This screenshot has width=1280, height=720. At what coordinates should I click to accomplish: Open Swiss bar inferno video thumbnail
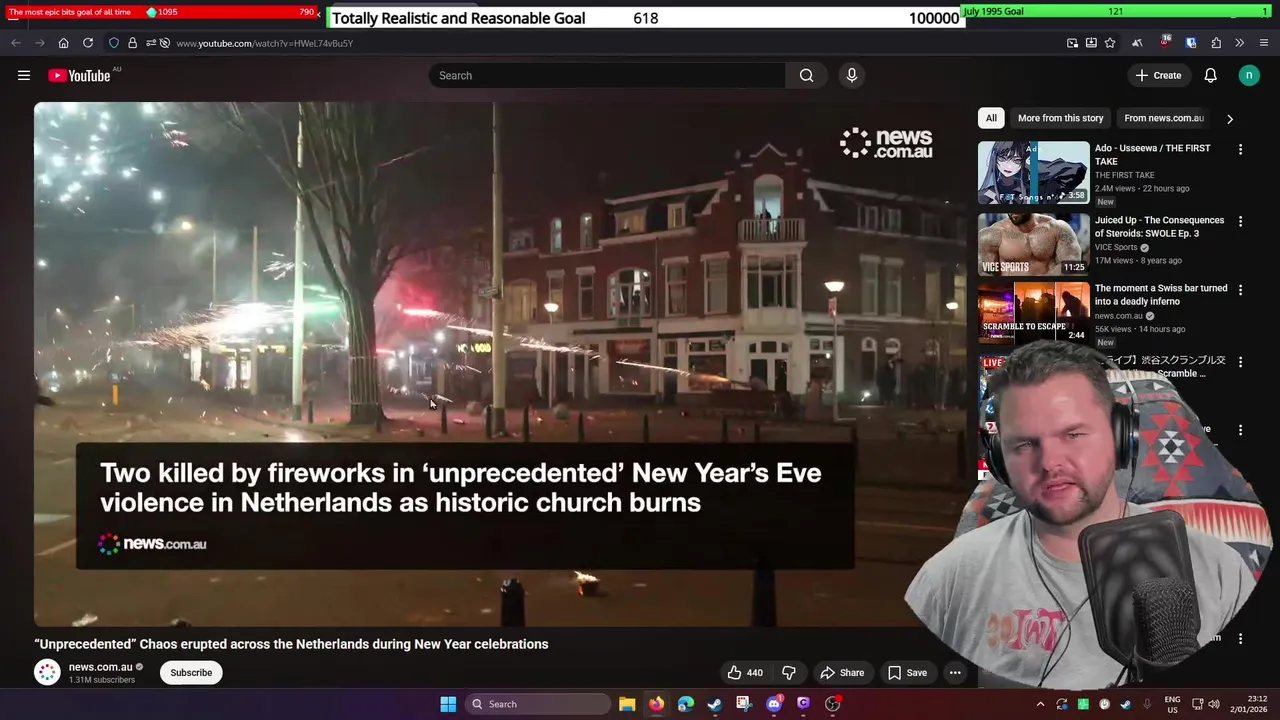pyautogui.click(x=1033, y=313)
